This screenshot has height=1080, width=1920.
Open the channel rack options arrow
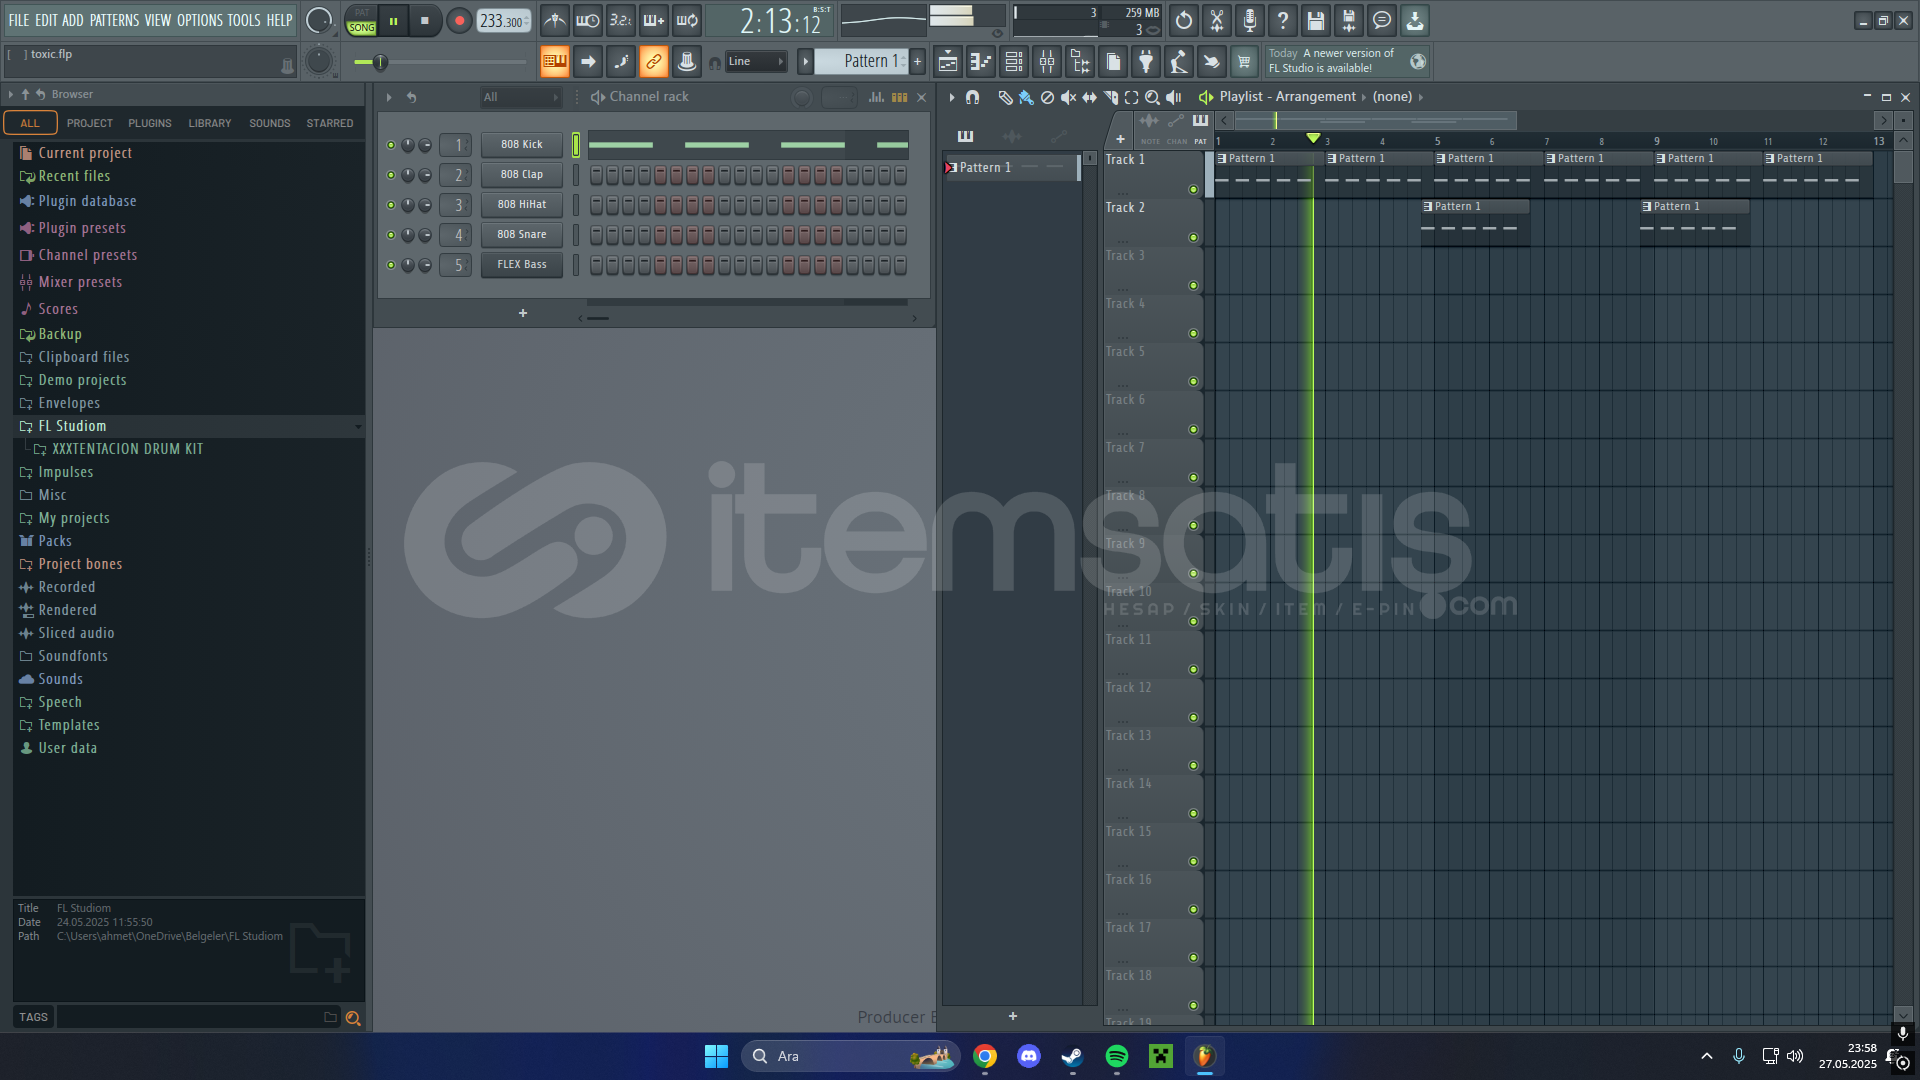389,97
